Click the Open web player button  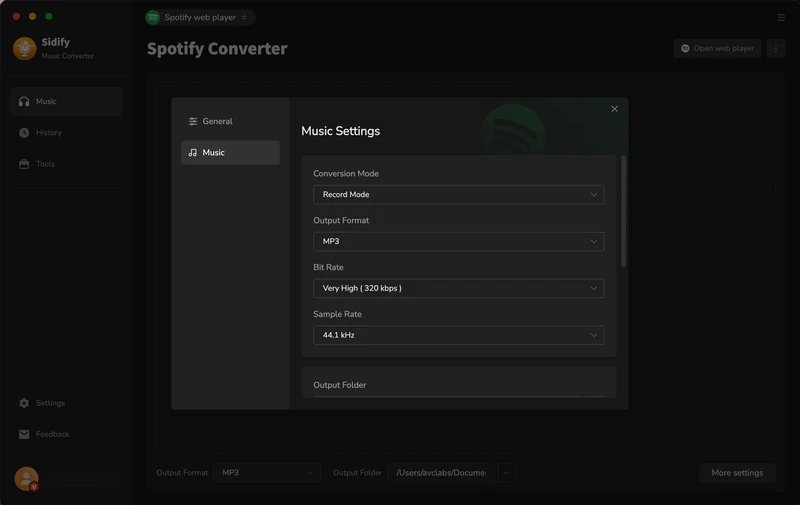(717, 48)
